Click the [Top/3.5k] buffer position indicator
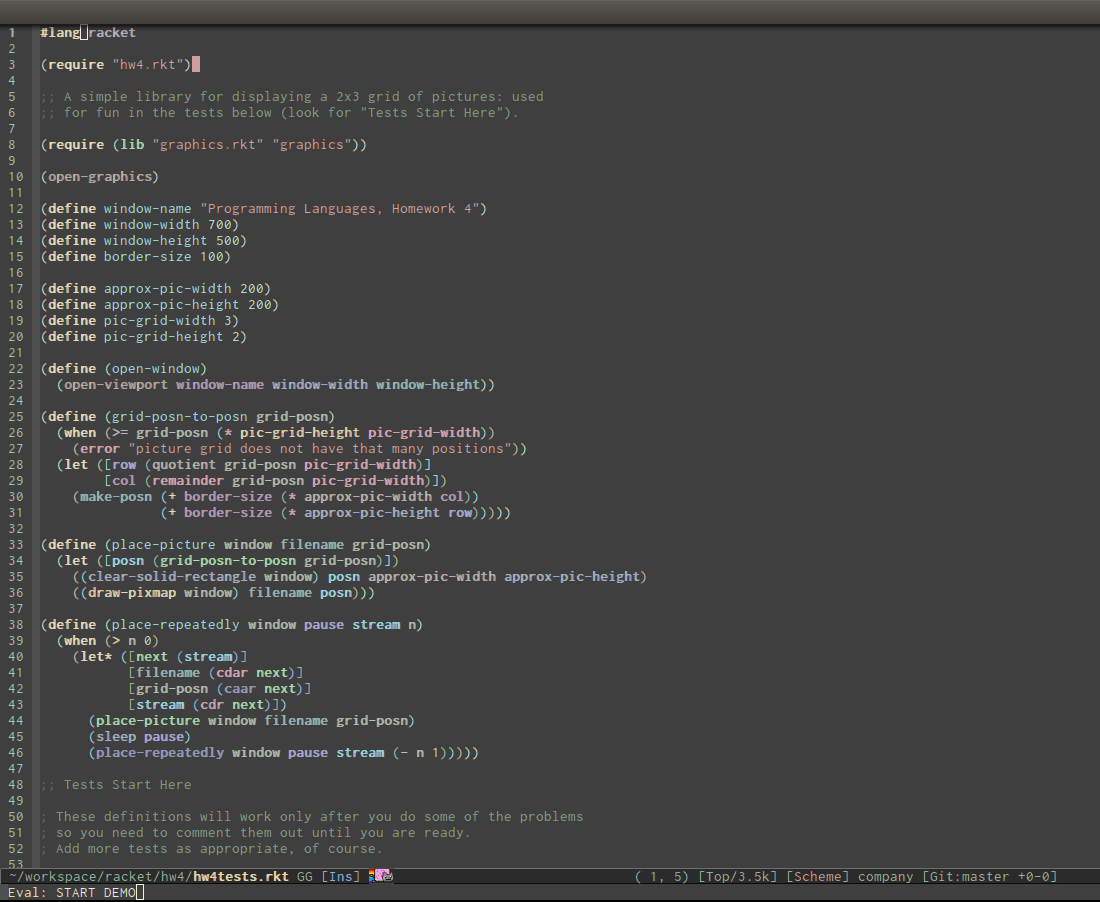 click(737, 876)
